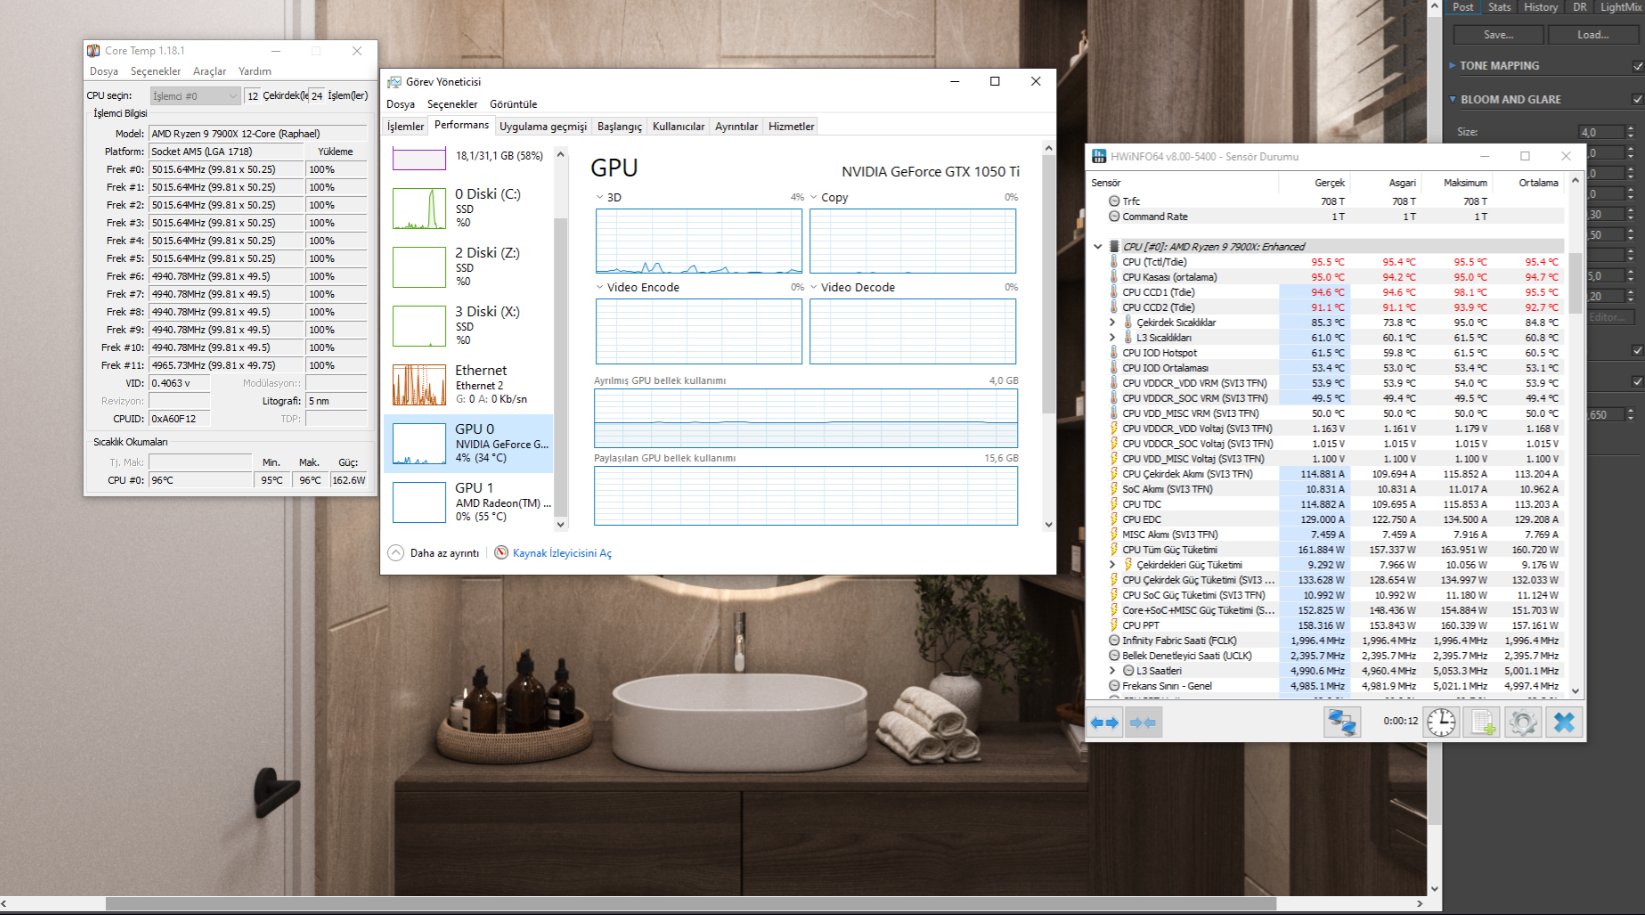
Task: Open the Araçlar menu in Core Temp
Action: [209, 72]
